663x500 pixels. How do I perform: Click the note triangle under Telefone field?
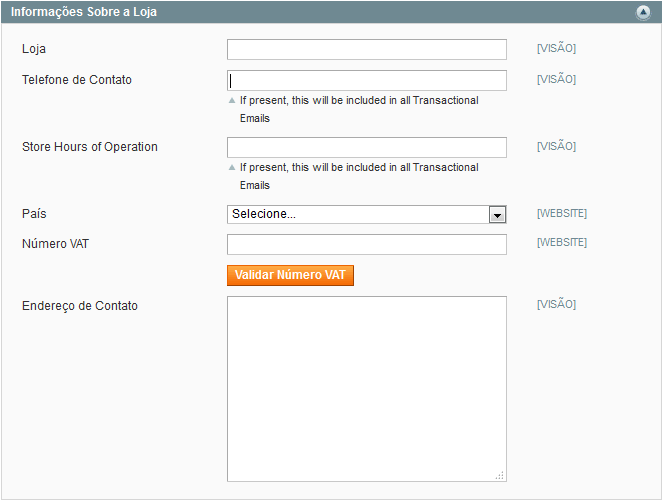tap(232, 100)
